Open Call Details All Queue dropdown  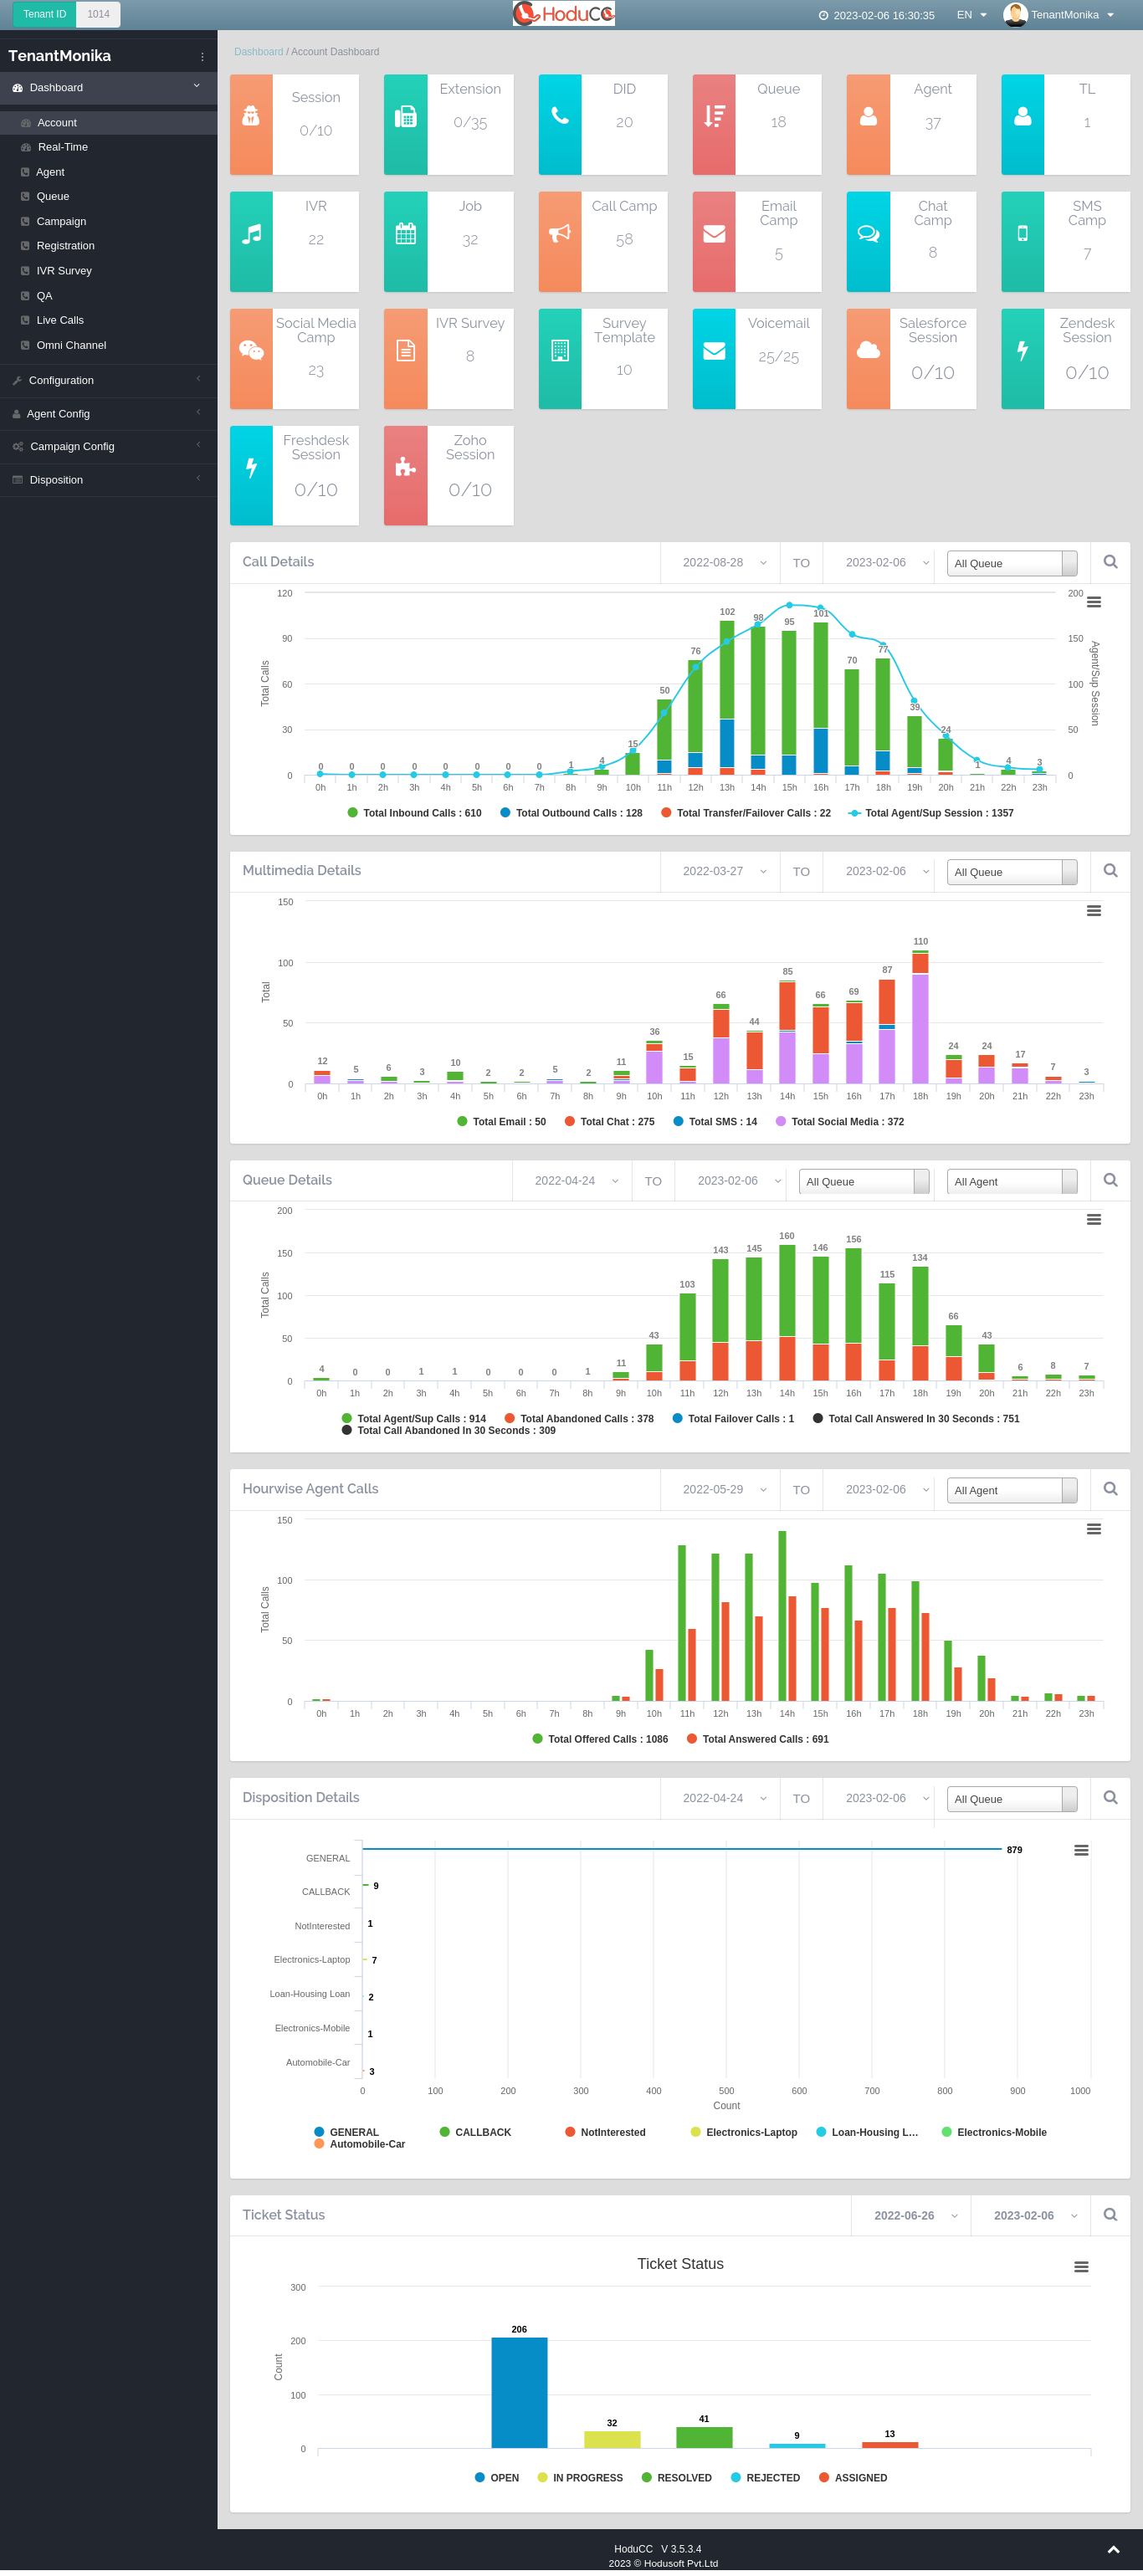click(1011, 563)
